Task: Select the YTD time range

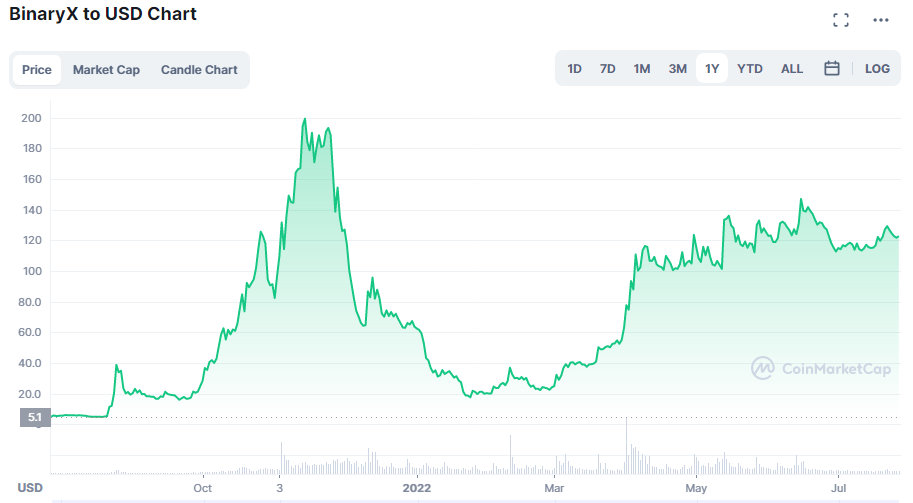Action: pos(749,69)
